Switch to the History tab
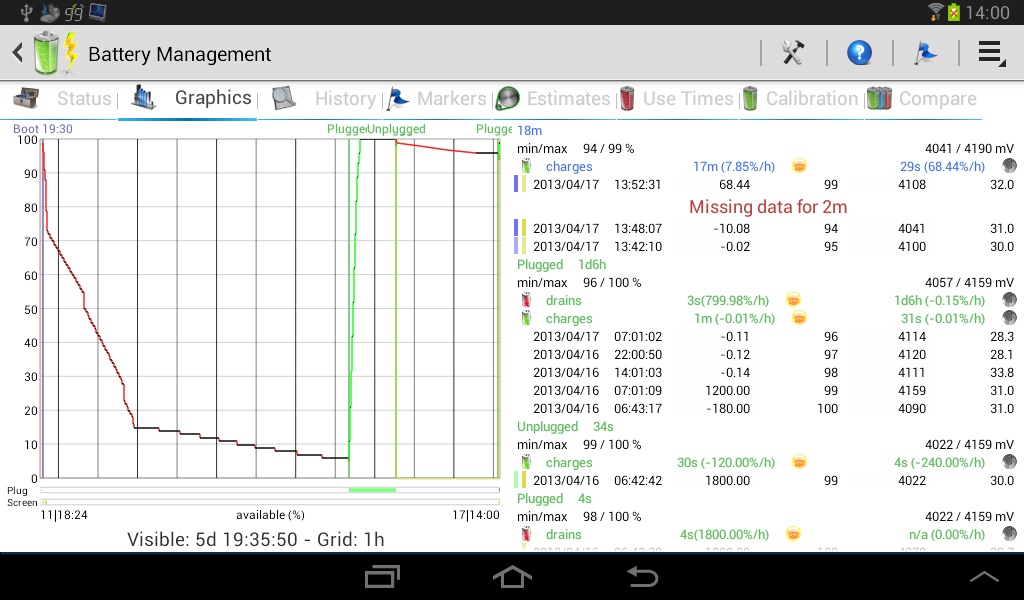 pyautogui.click(x=324, y=99)
